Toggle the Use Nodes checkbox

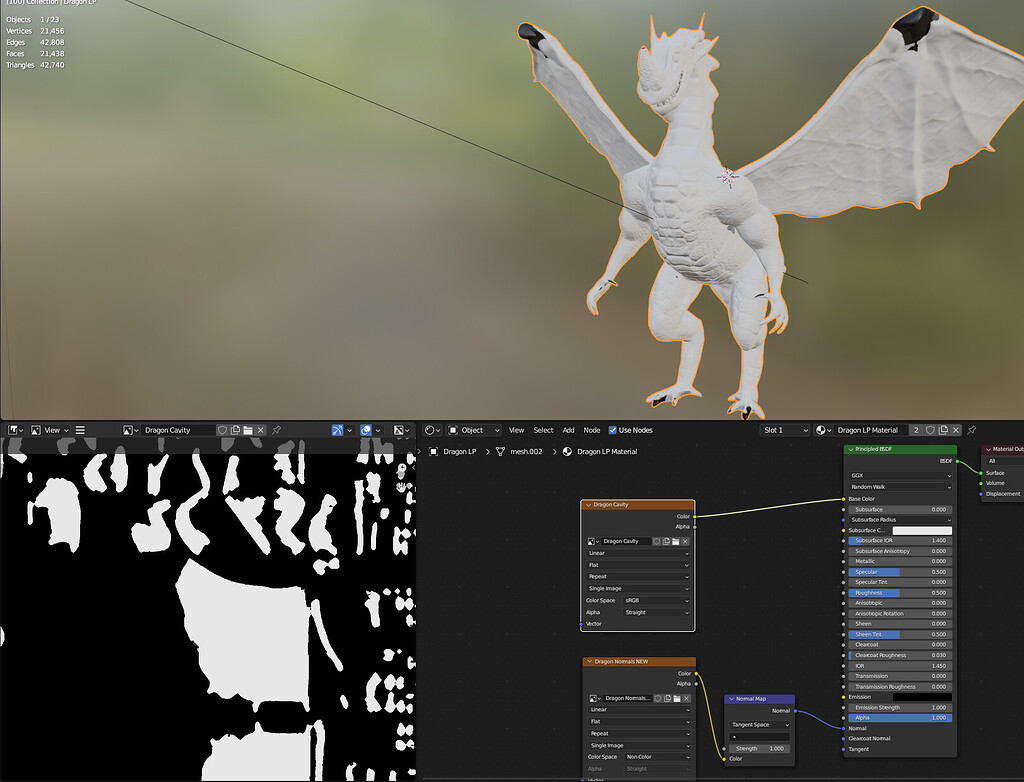coord(614,429)
